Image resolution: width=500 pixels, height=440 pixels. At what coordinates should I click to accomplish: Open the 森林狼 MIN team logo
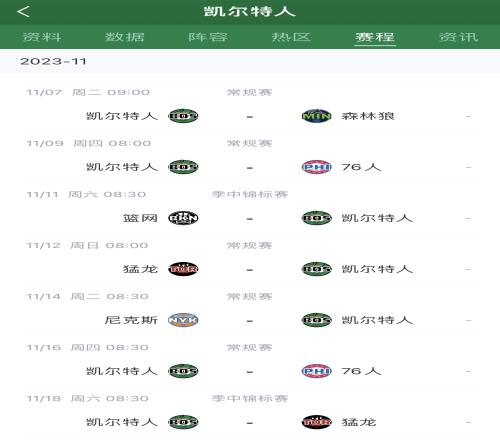(316, 116)
